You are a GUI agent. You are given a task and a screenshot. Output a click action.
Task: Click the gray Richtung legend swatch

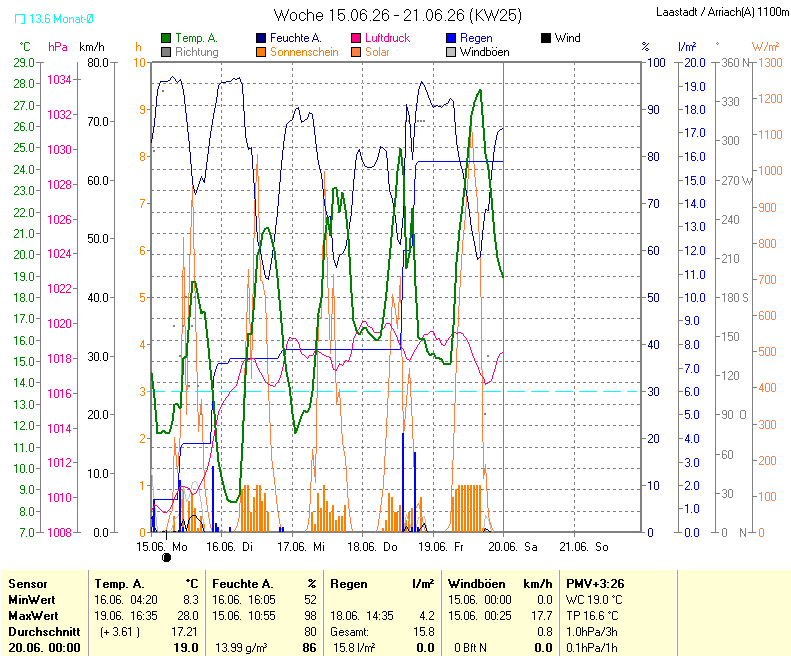(166, 52)
